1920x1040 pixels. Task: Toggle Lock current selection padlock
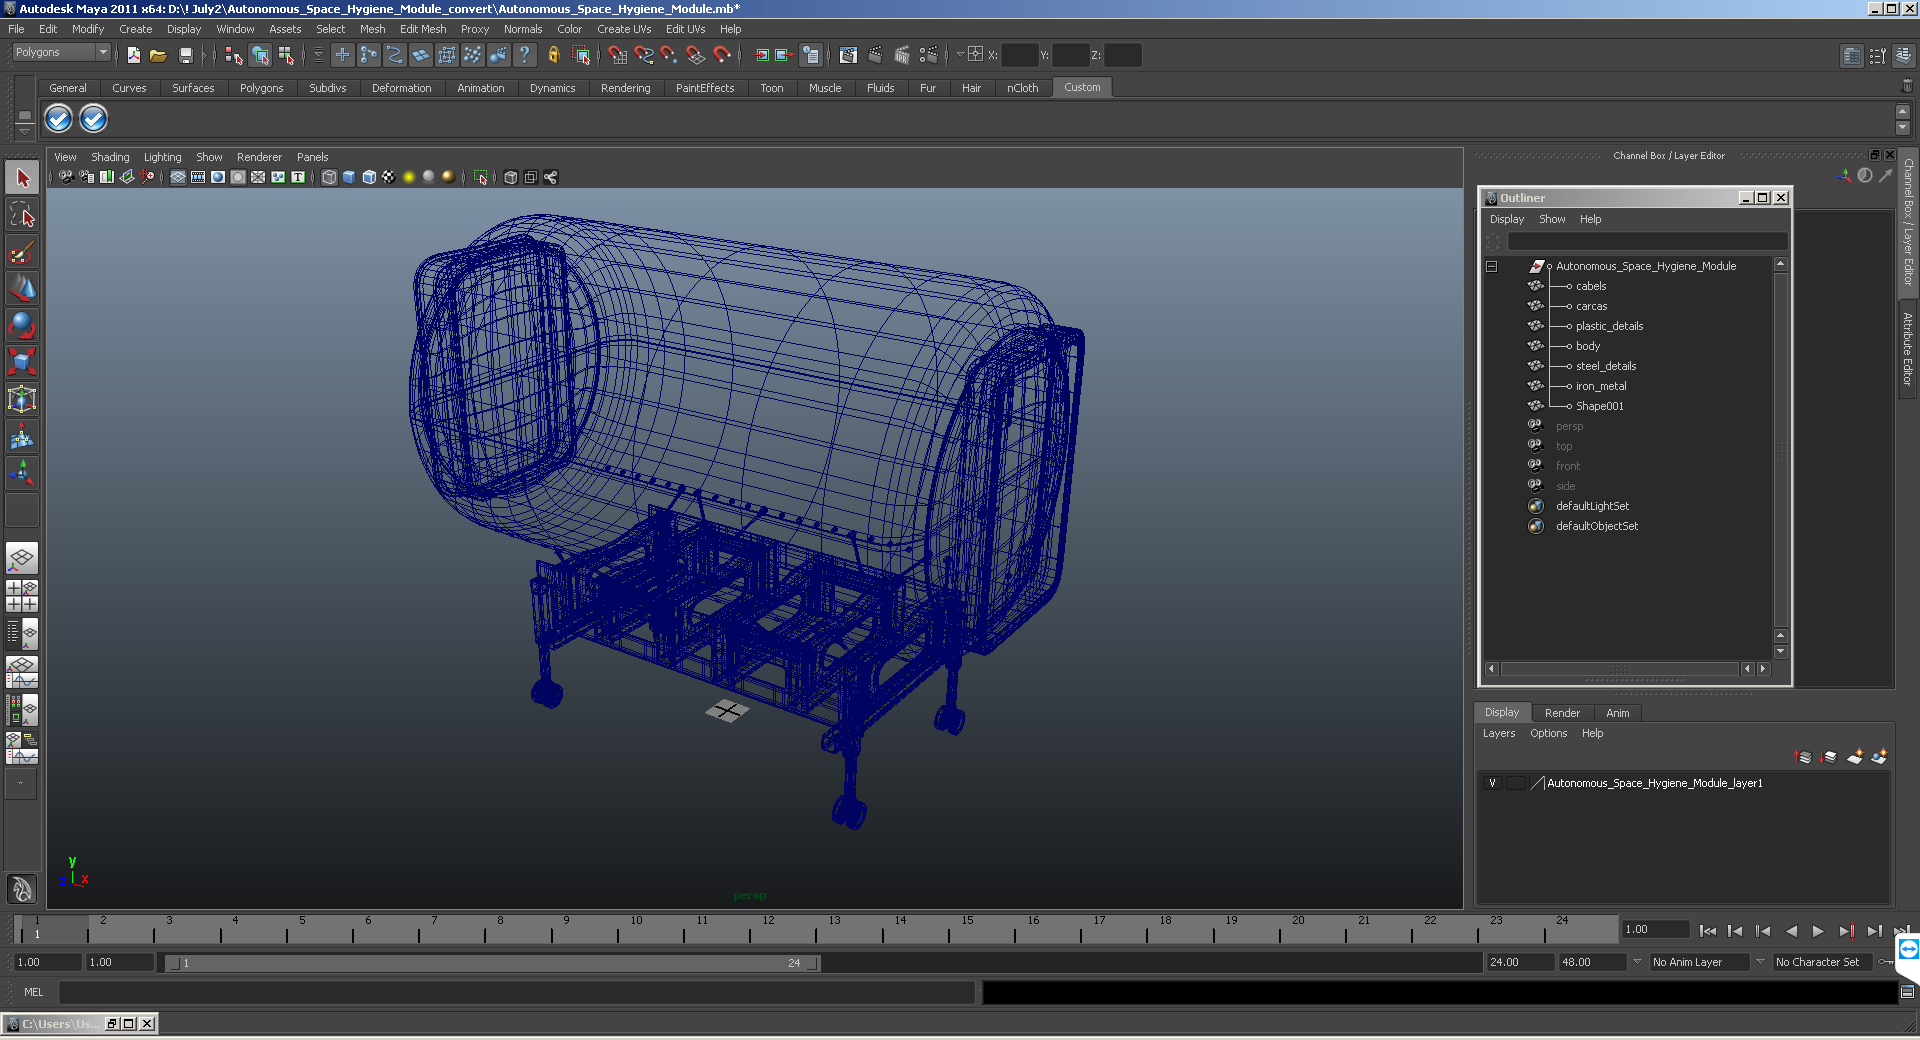point(553,55)
